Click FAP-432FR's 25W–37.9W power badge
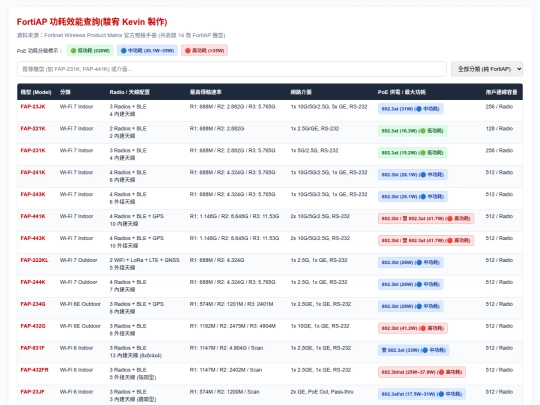This screenshot has width=540, height=405. point(422,372)
